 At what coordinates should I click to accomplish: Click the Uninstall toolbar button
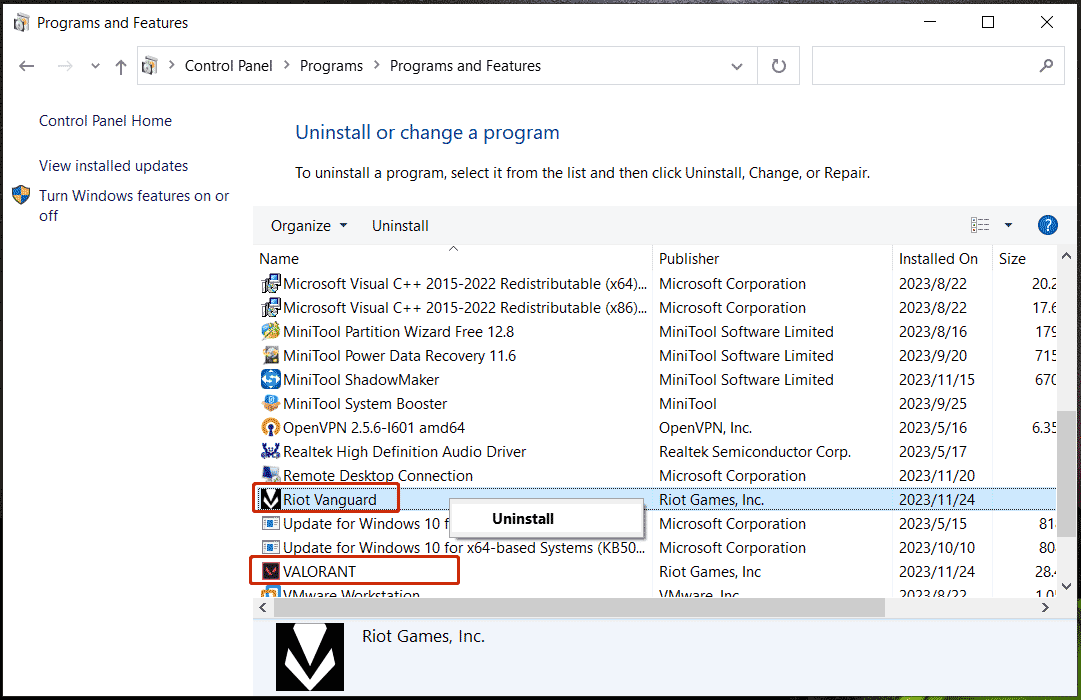tap(400, 225)
